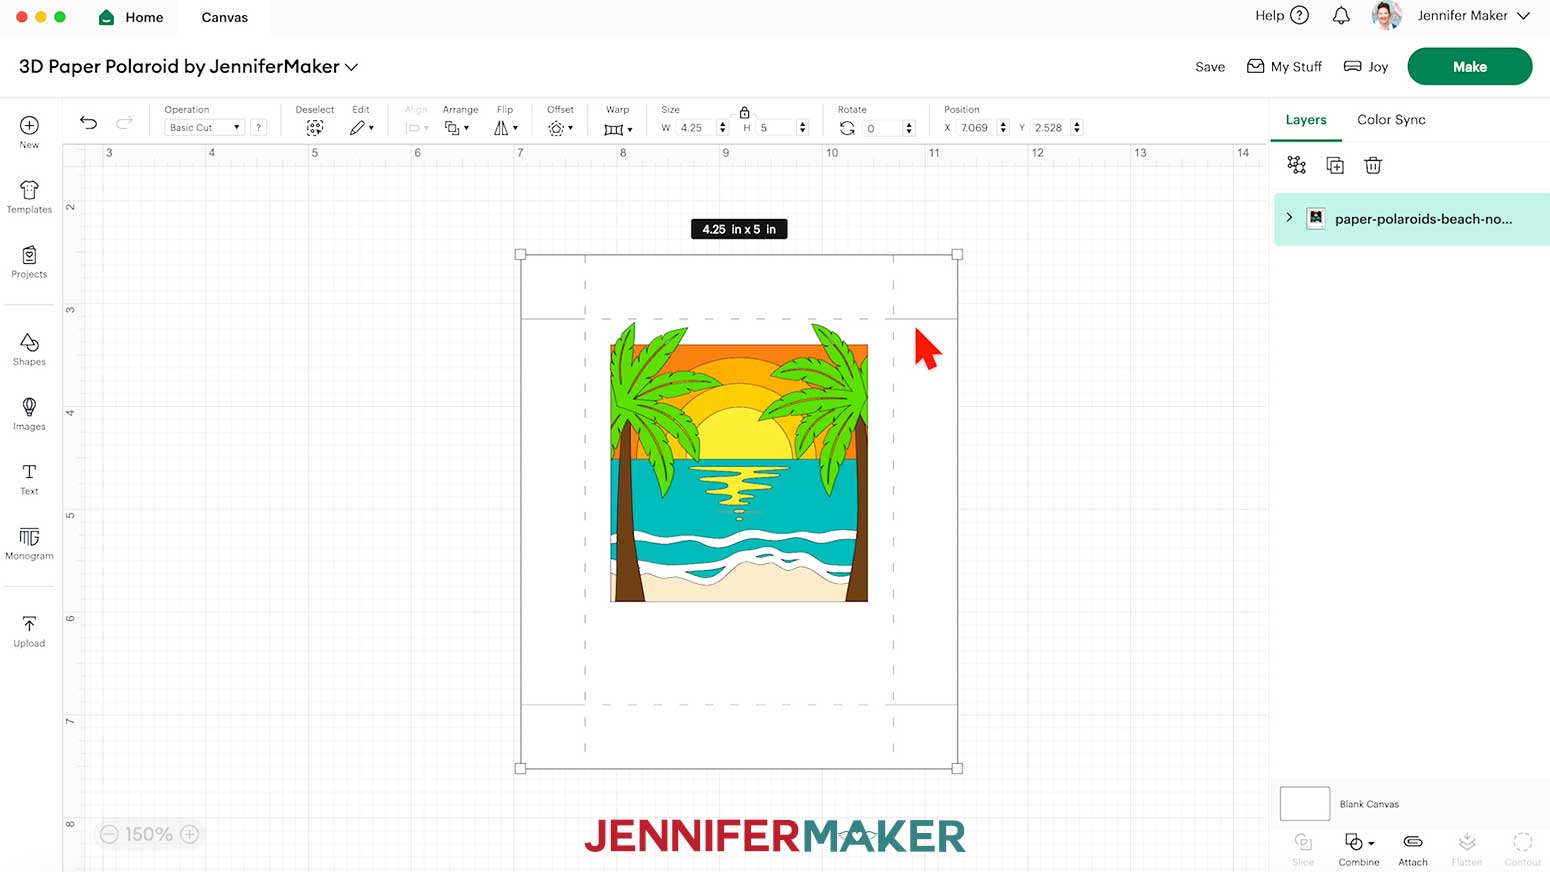Adjust the Height stepper arrows
Viewport: 1550px width, 872px height.
(802, 128)
